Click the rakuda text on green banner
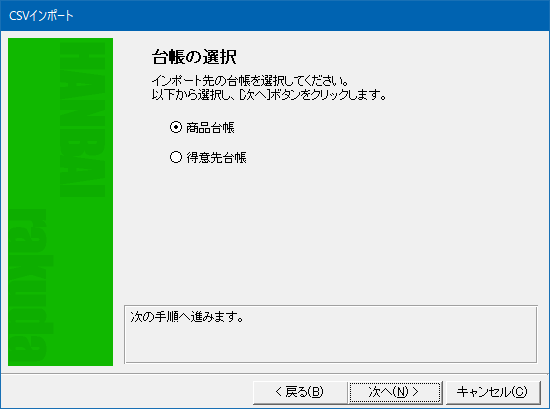Image resolution: width=550 pixels, height=409 pixels. [30, 285]
